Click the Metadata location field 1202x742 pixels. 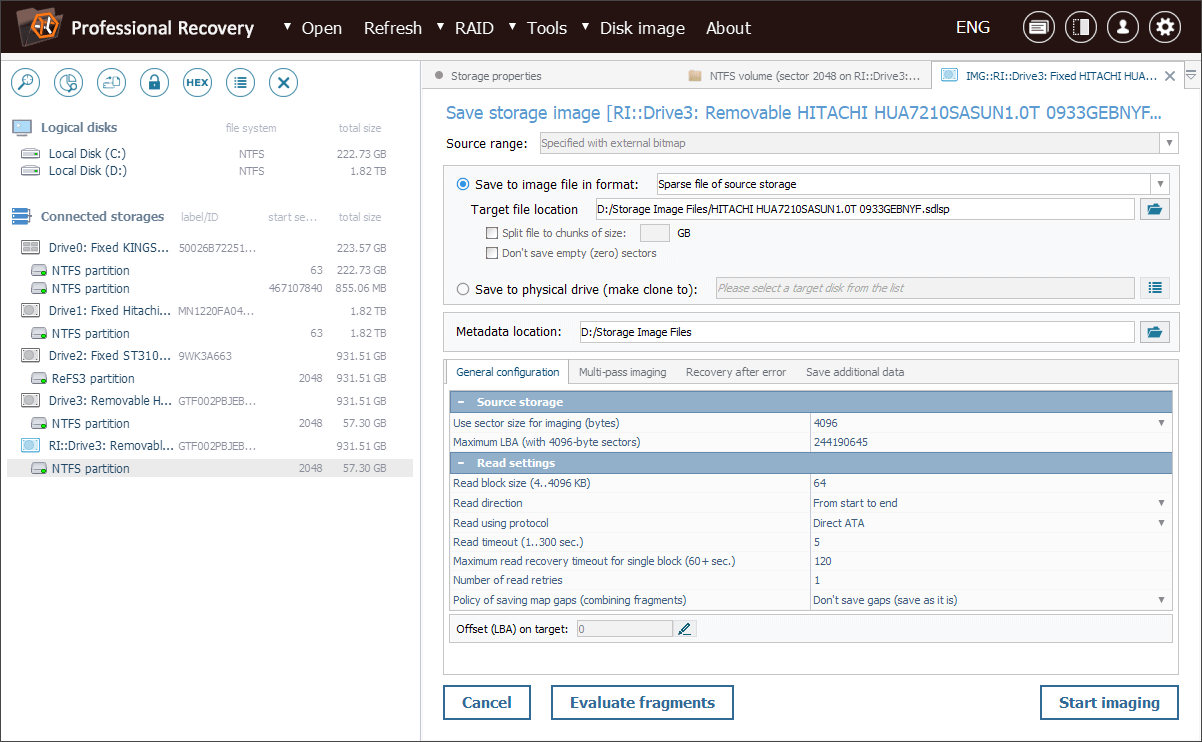point(857,332)
